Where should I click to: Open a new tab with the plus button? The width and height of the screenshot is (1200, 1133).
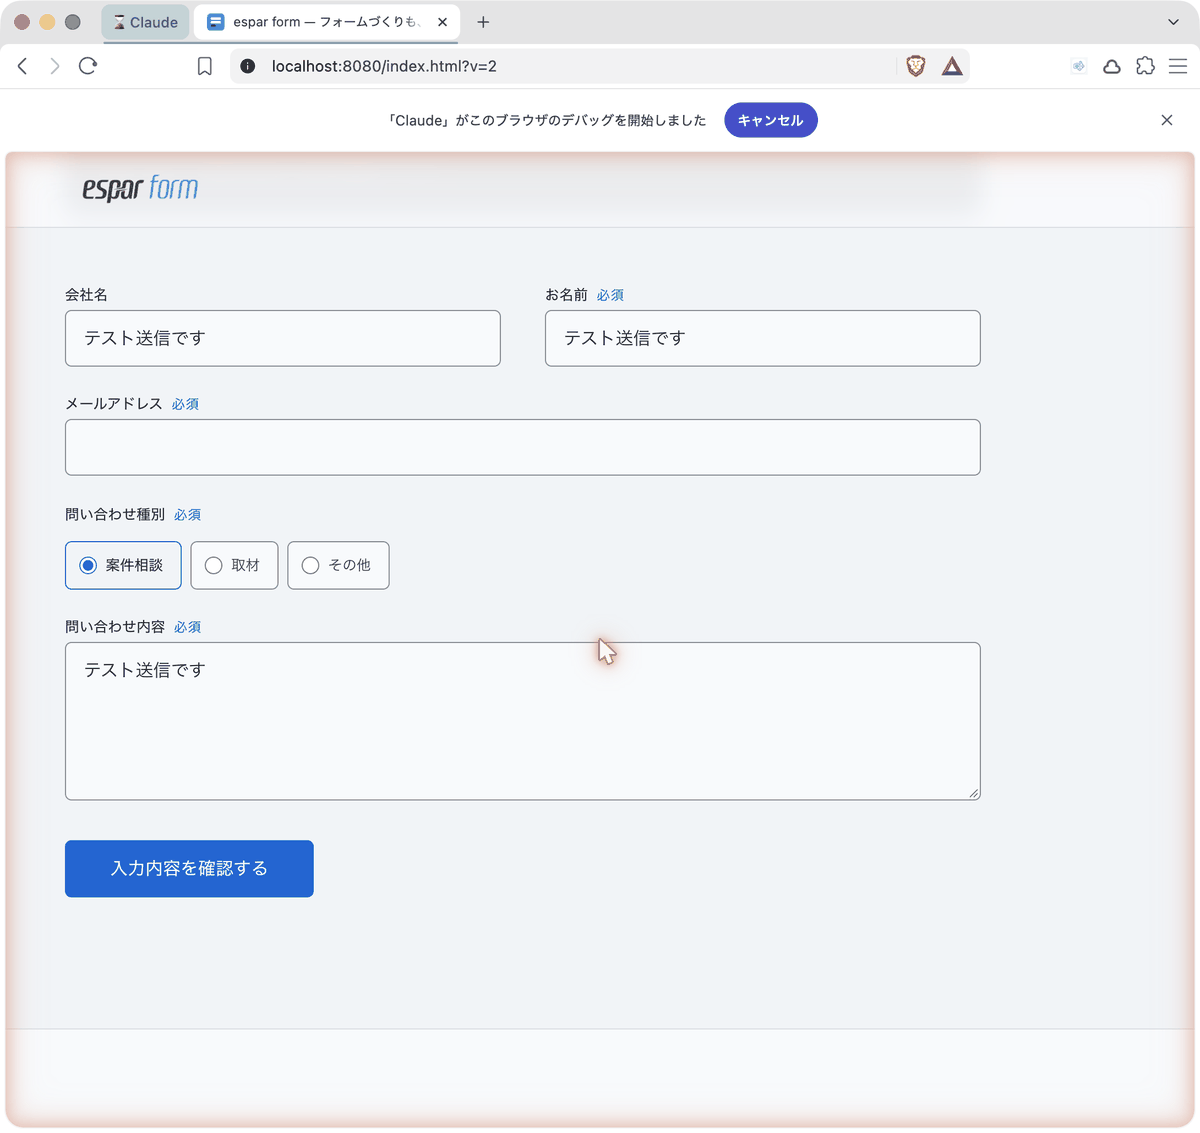tap(483, 22)
